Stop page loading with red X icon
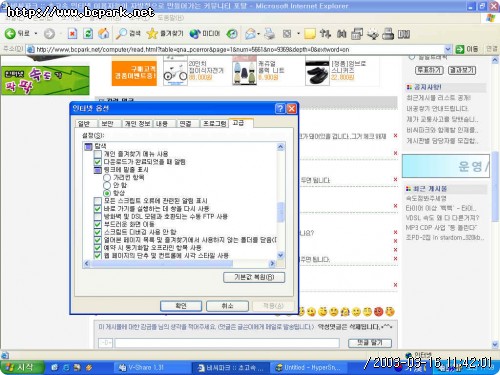The width and height of the screenshot is (500, 375). coord(72,33)
